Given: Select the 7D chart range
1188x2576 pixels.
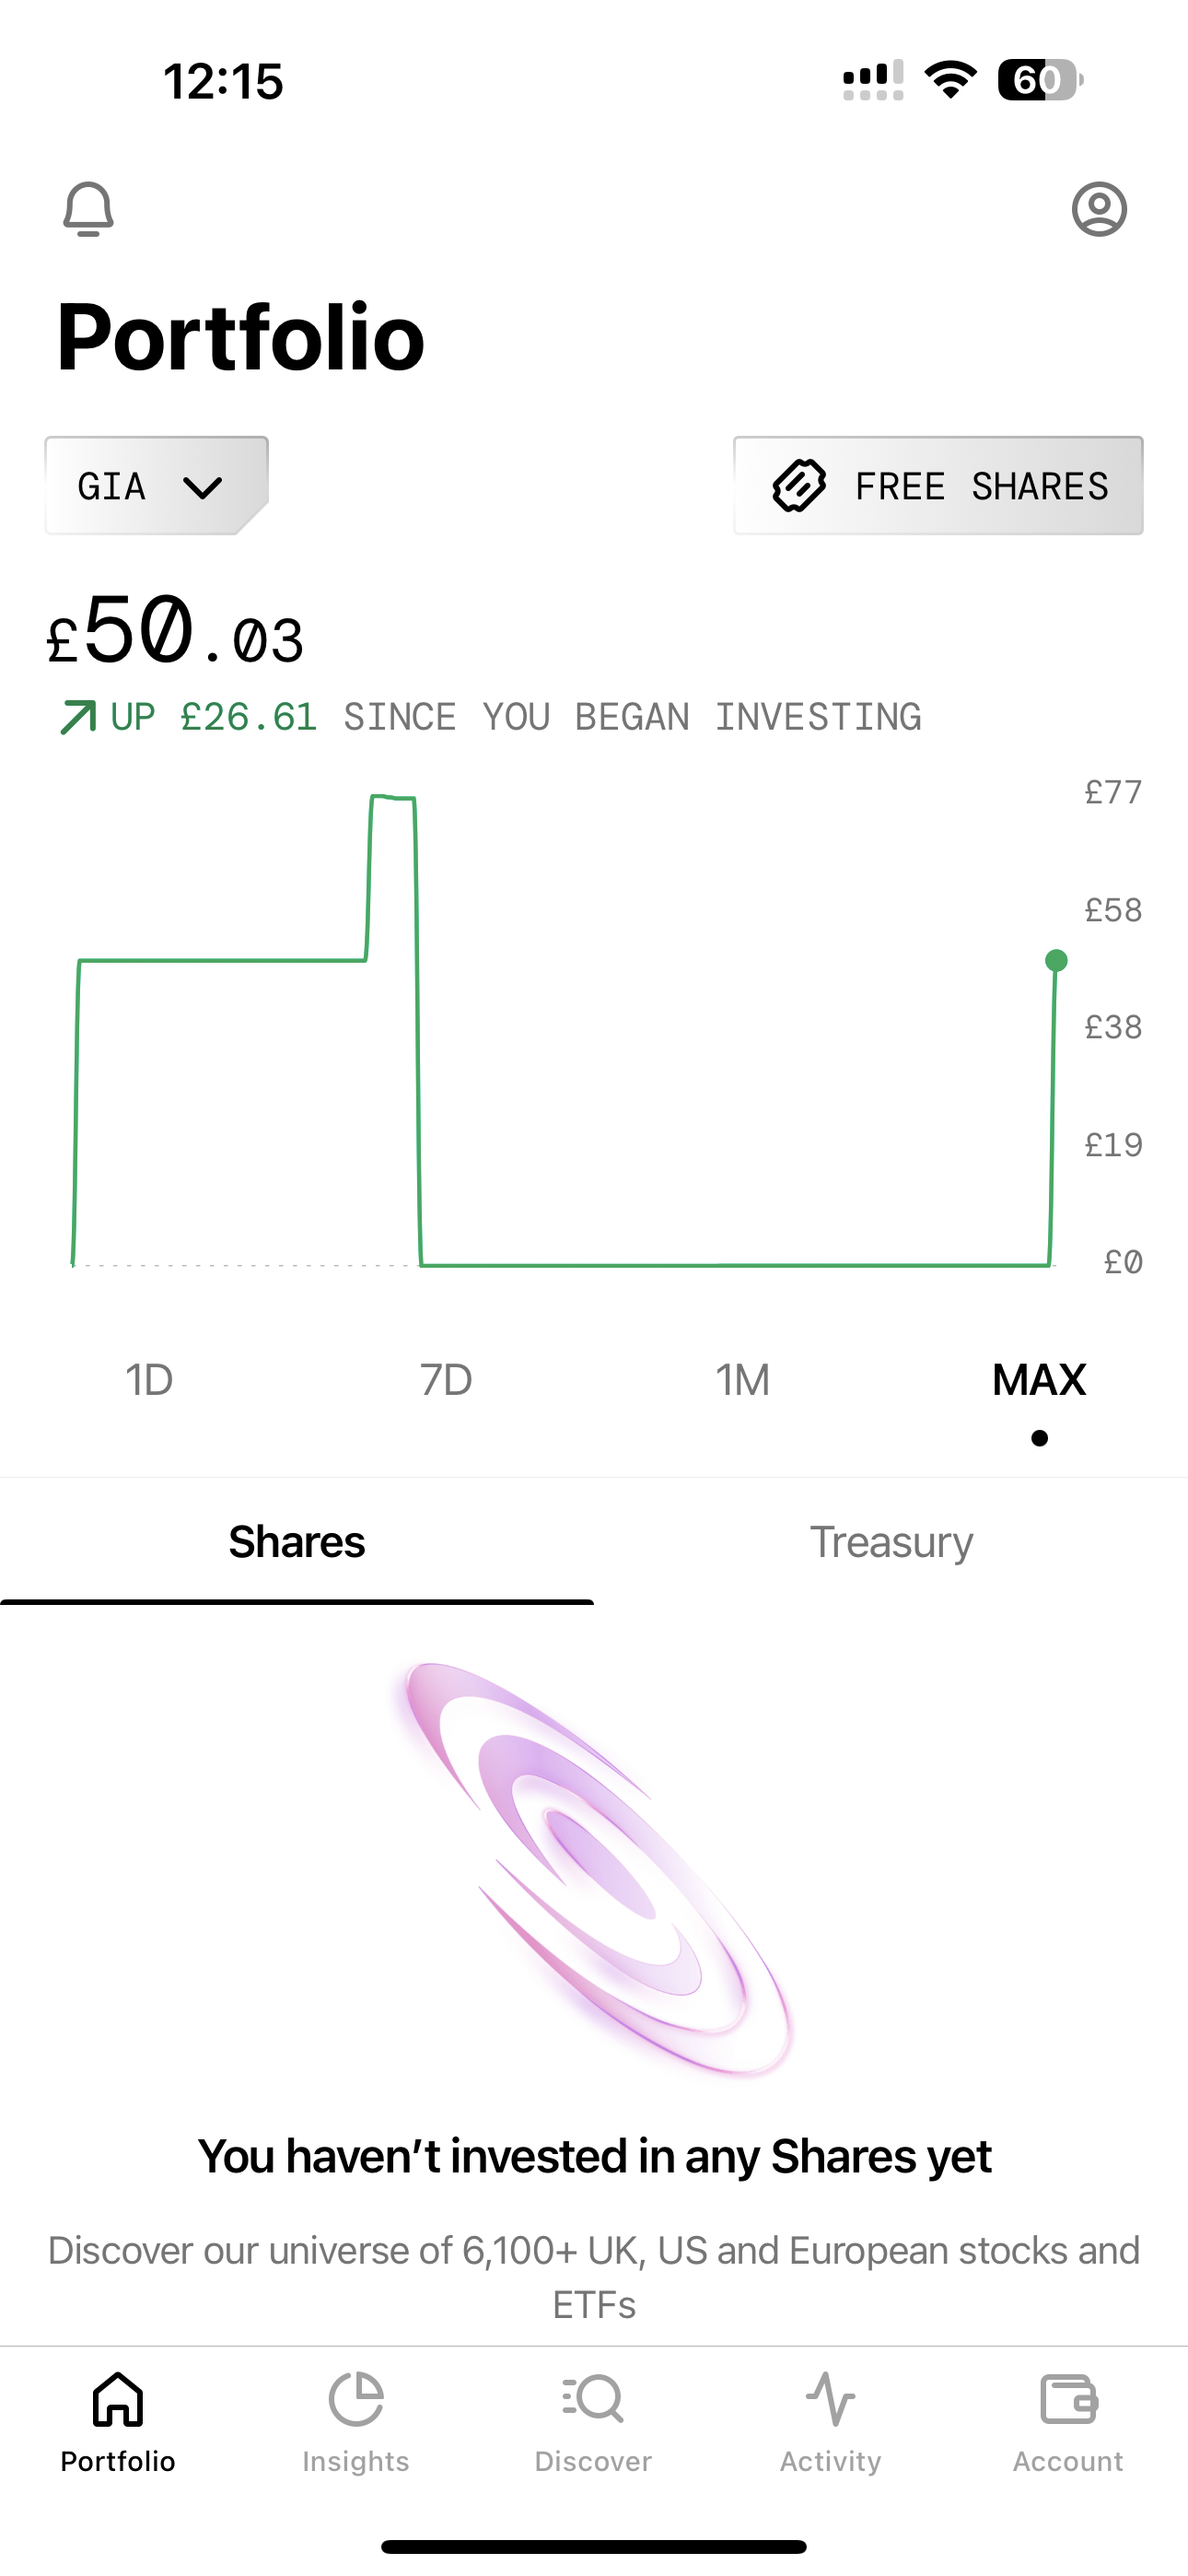Looking at the screenshot, I should (x=445, y=1380).
